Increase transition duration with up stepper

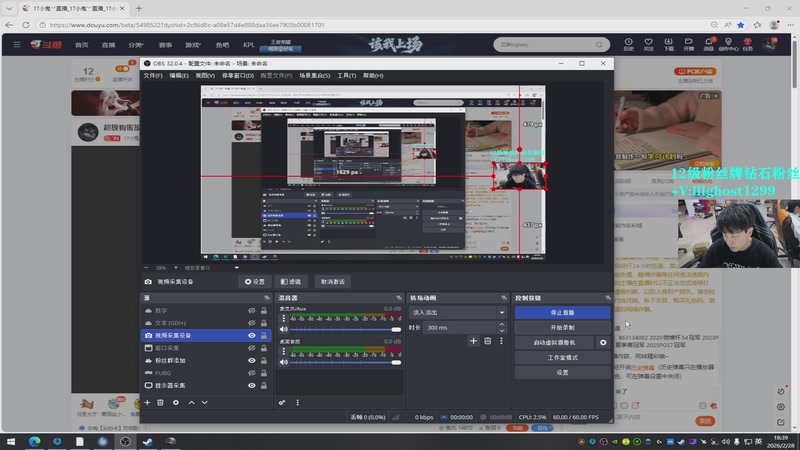coord(502,324)
